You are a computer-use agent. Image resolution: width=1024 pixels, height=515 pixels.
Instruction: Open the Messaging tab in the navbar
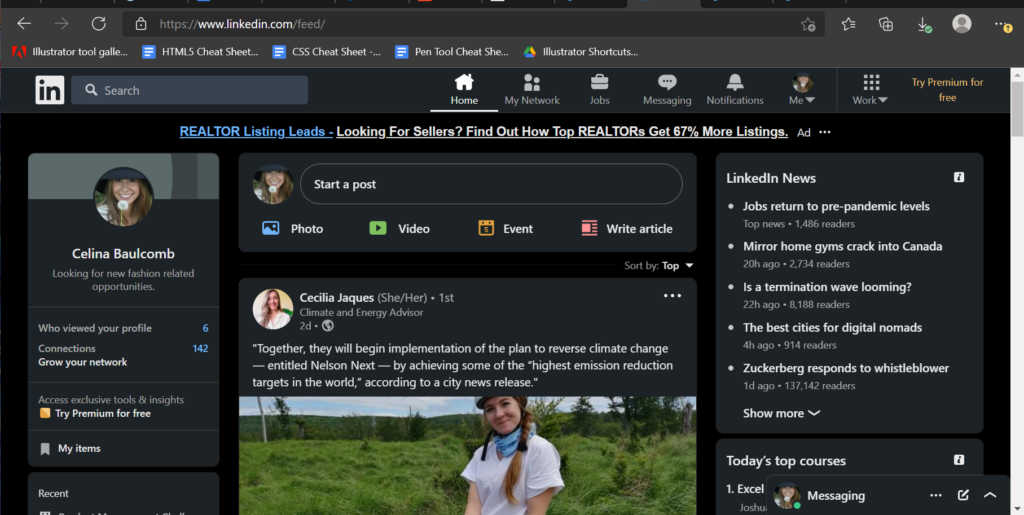[x=667, y=90]
